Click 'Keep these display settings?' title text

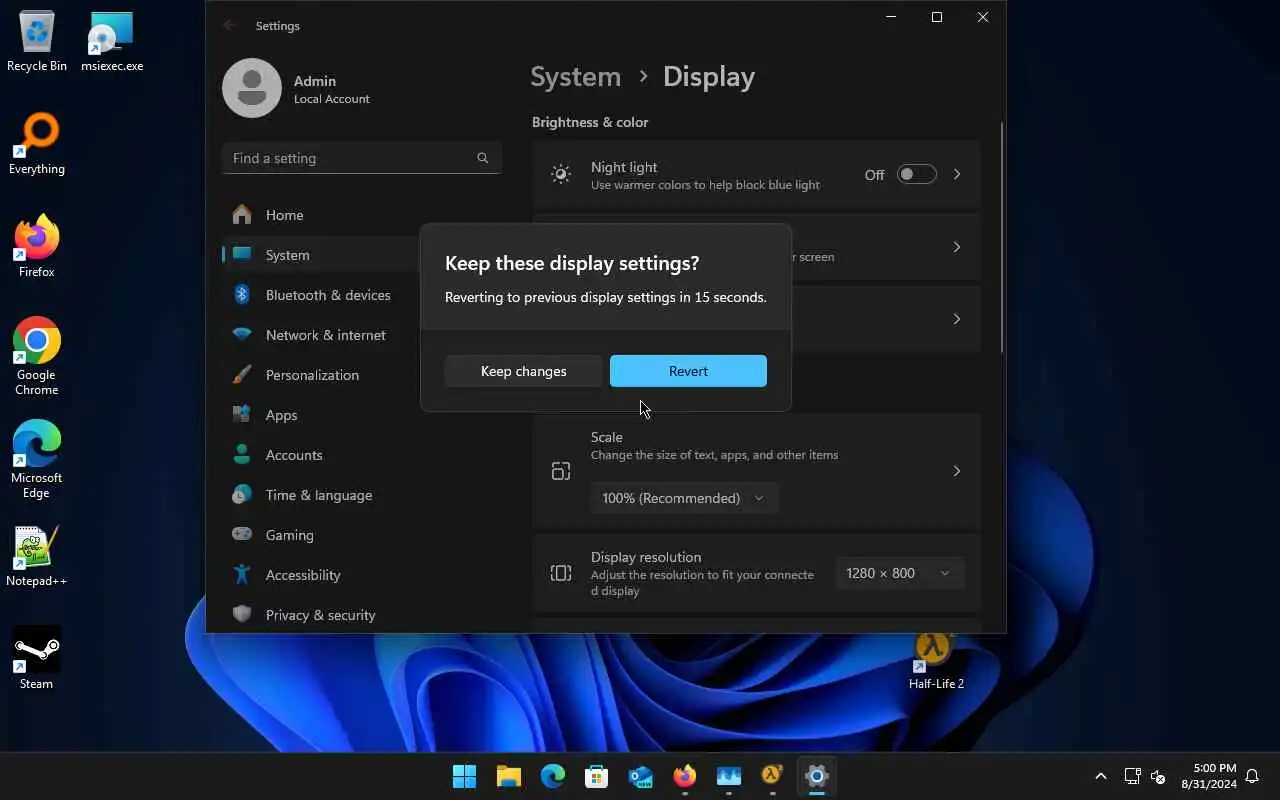[572, 263]
